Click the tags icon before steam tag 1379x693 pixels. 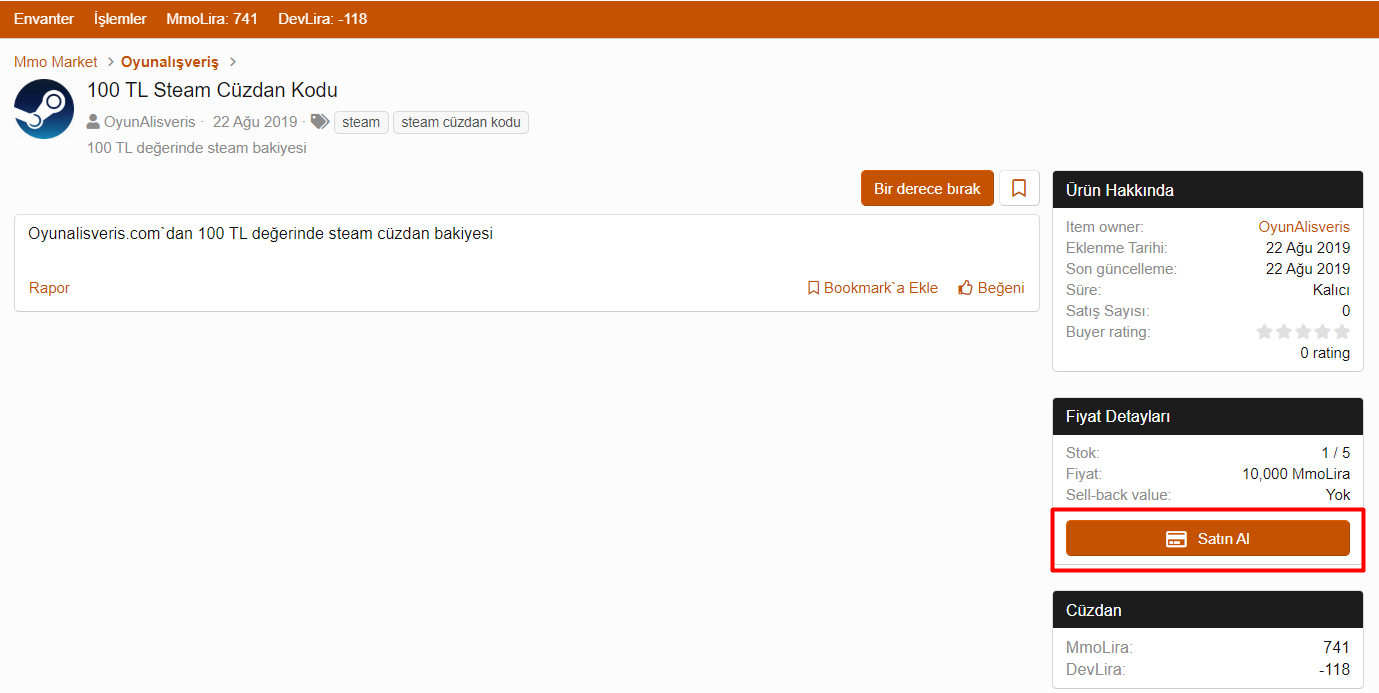pos(319,122)
